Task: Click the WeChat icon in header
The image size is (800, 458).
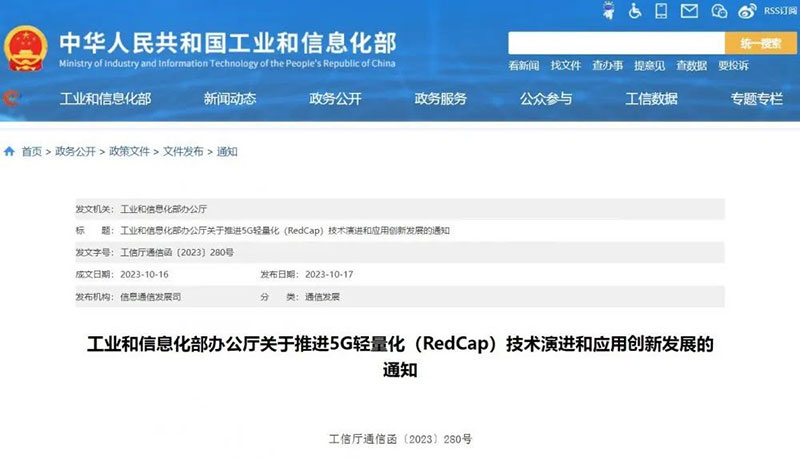Action: (x=718, y=12)
